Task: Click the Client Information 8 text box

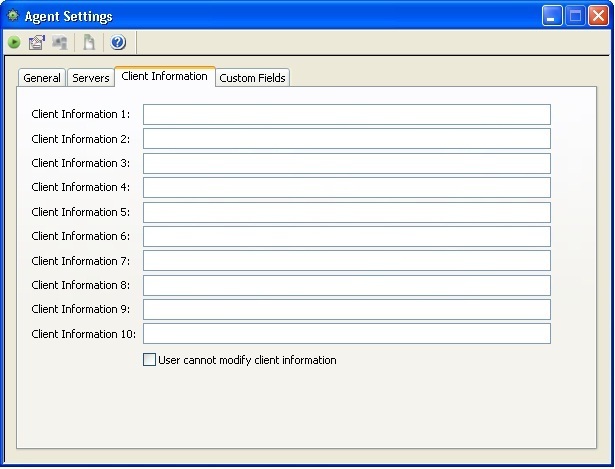Action: [347, 285]
